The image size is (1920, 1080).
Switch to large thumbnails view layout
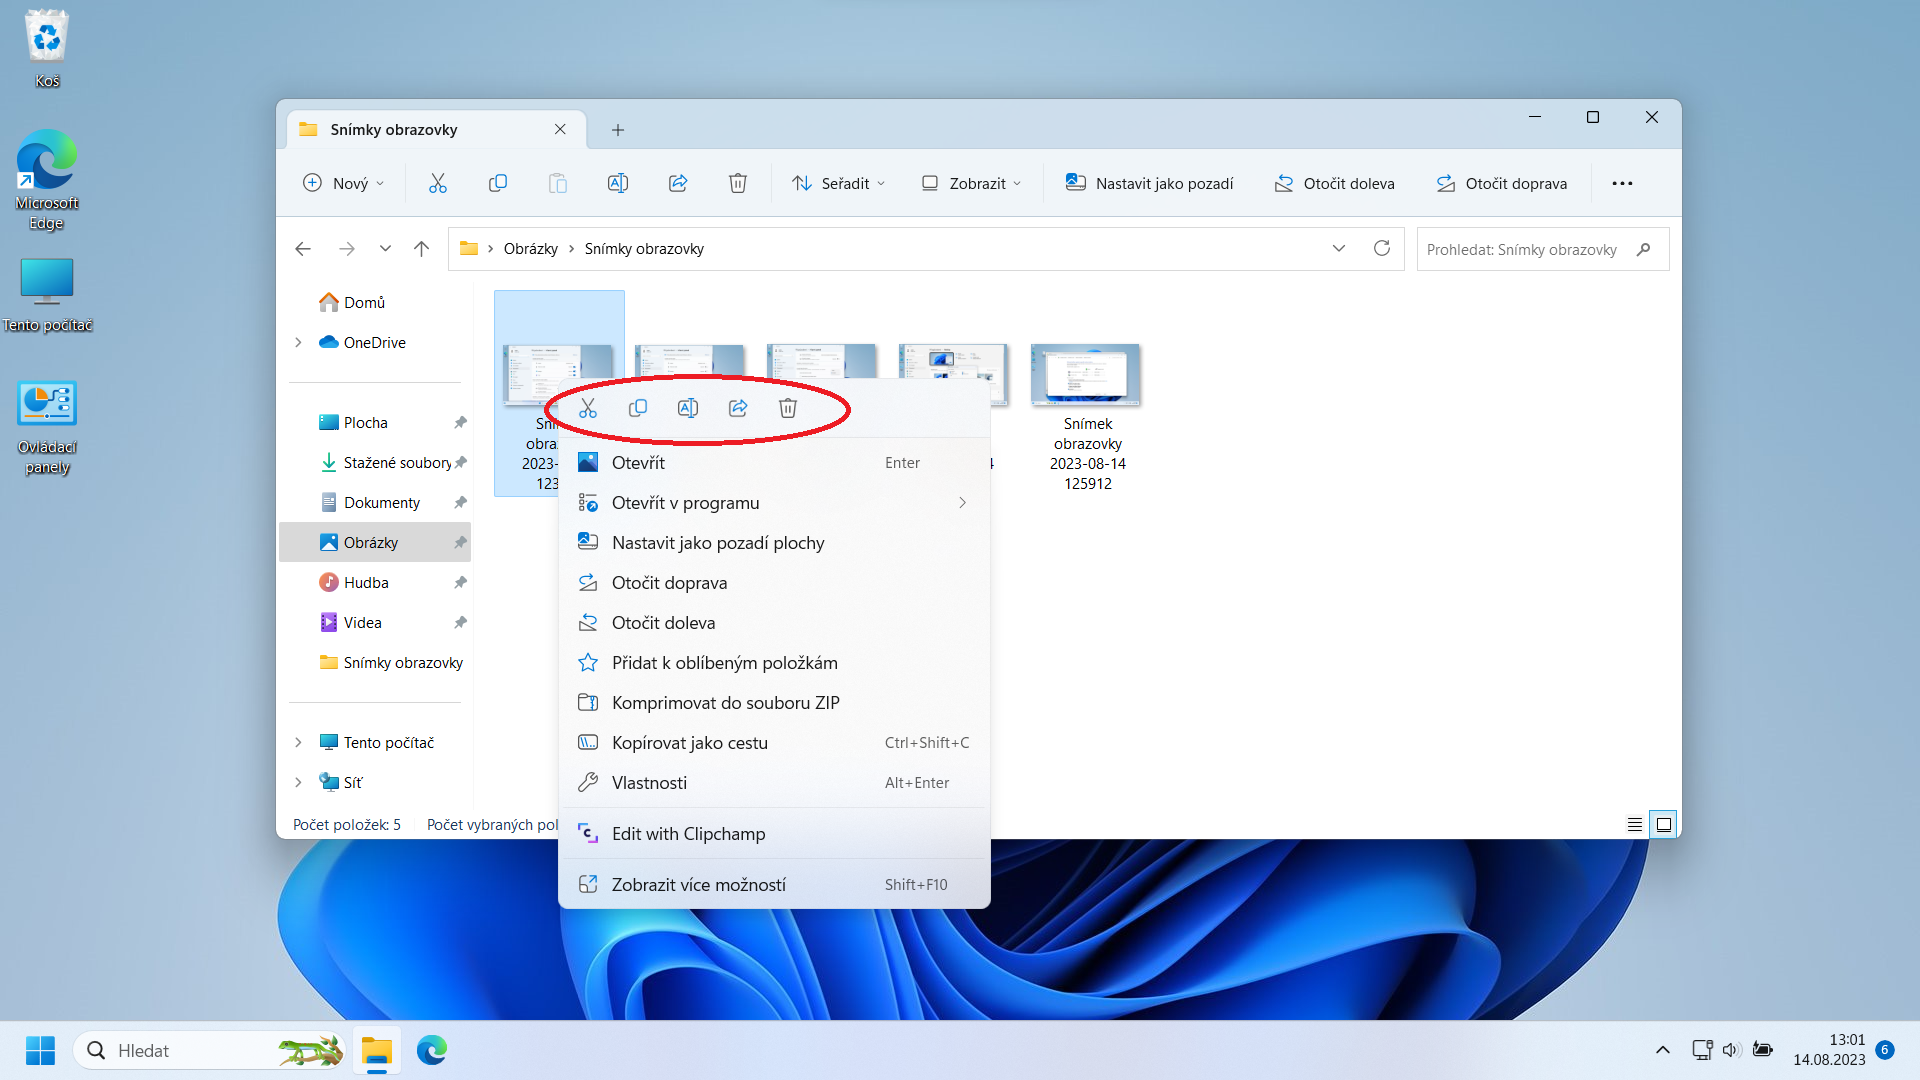1664,825
